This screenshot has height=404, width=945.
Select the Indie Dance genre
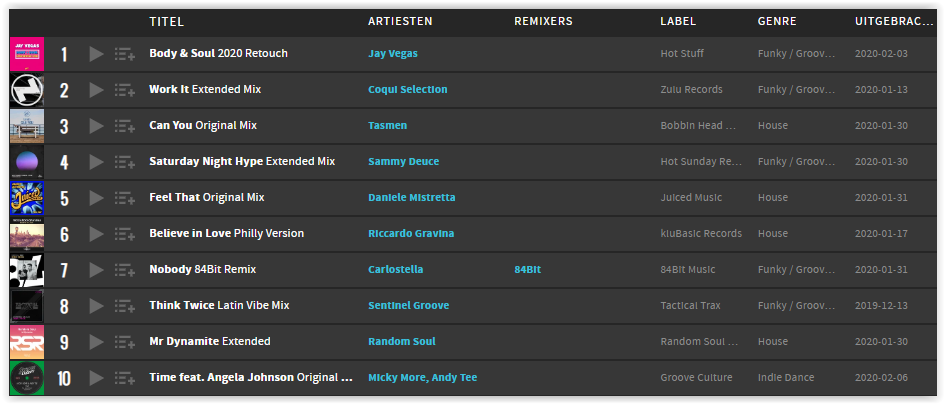(786, 377)
